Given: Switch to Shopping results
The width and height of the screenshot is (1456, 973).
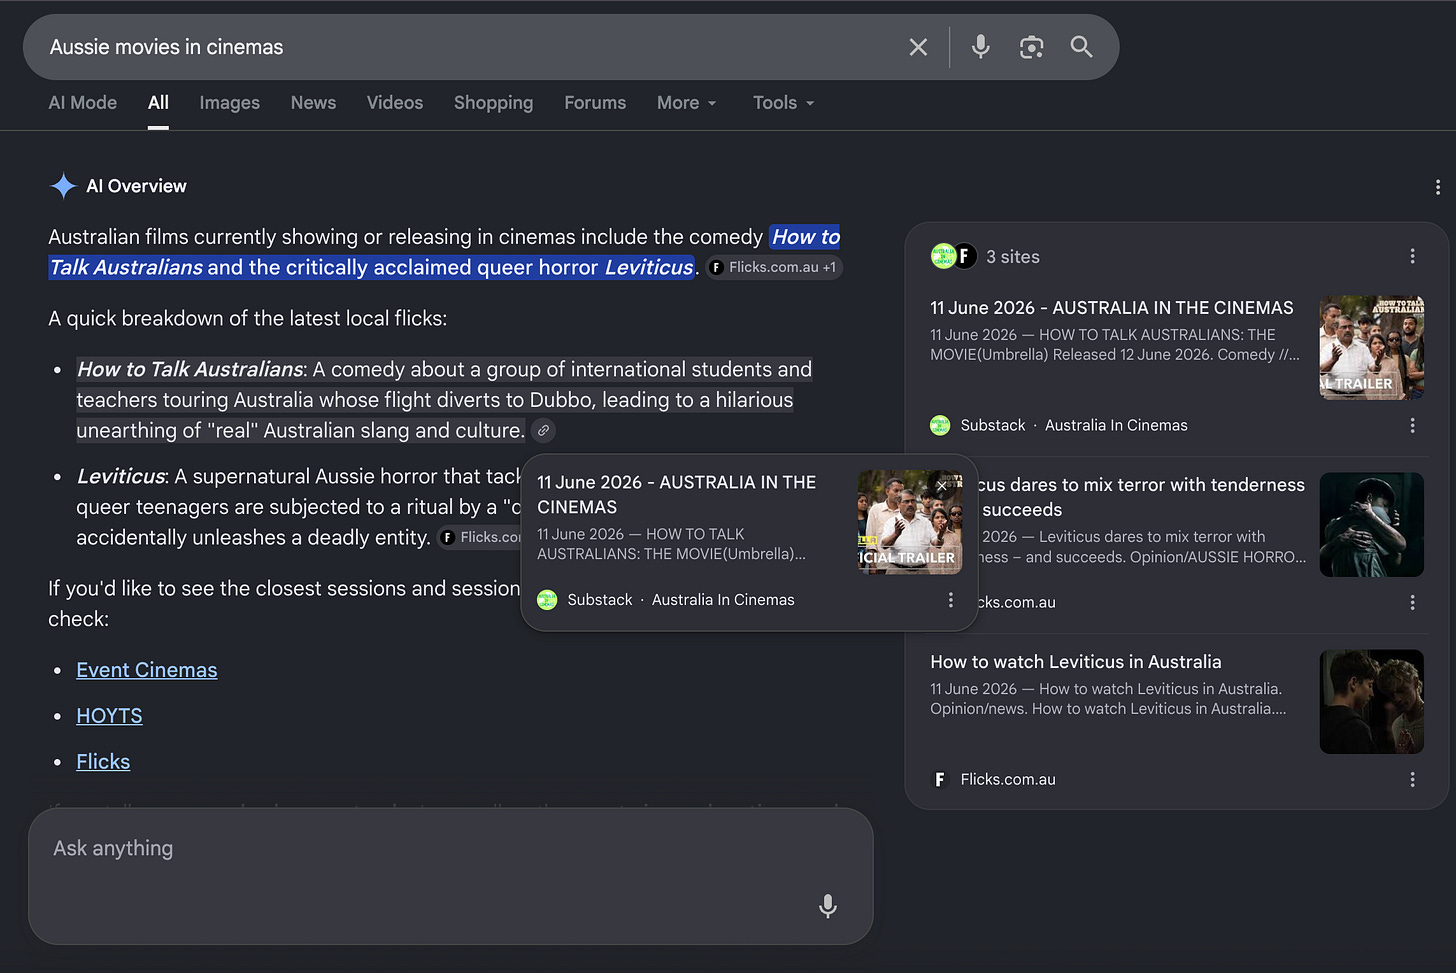Looking at the screenshot, I should tap(493, 103).
